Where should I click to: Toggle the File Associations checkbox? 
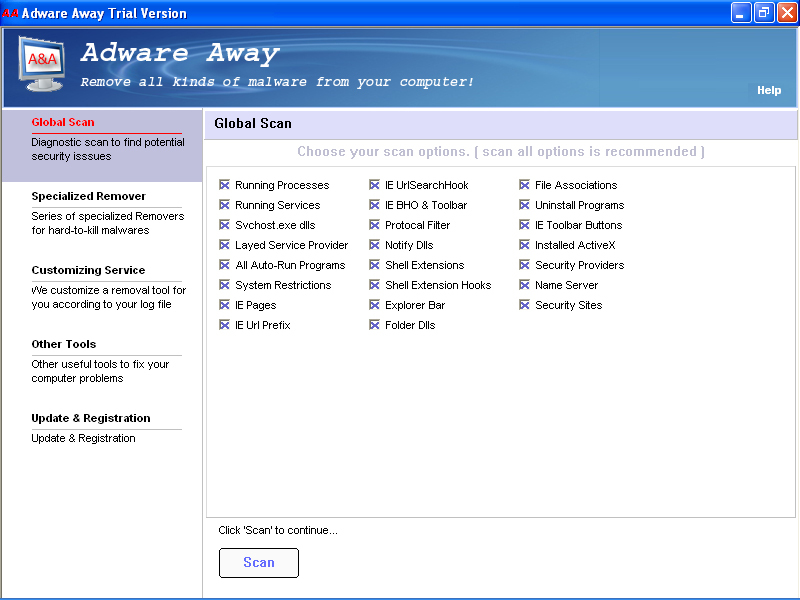click(524, 185)
